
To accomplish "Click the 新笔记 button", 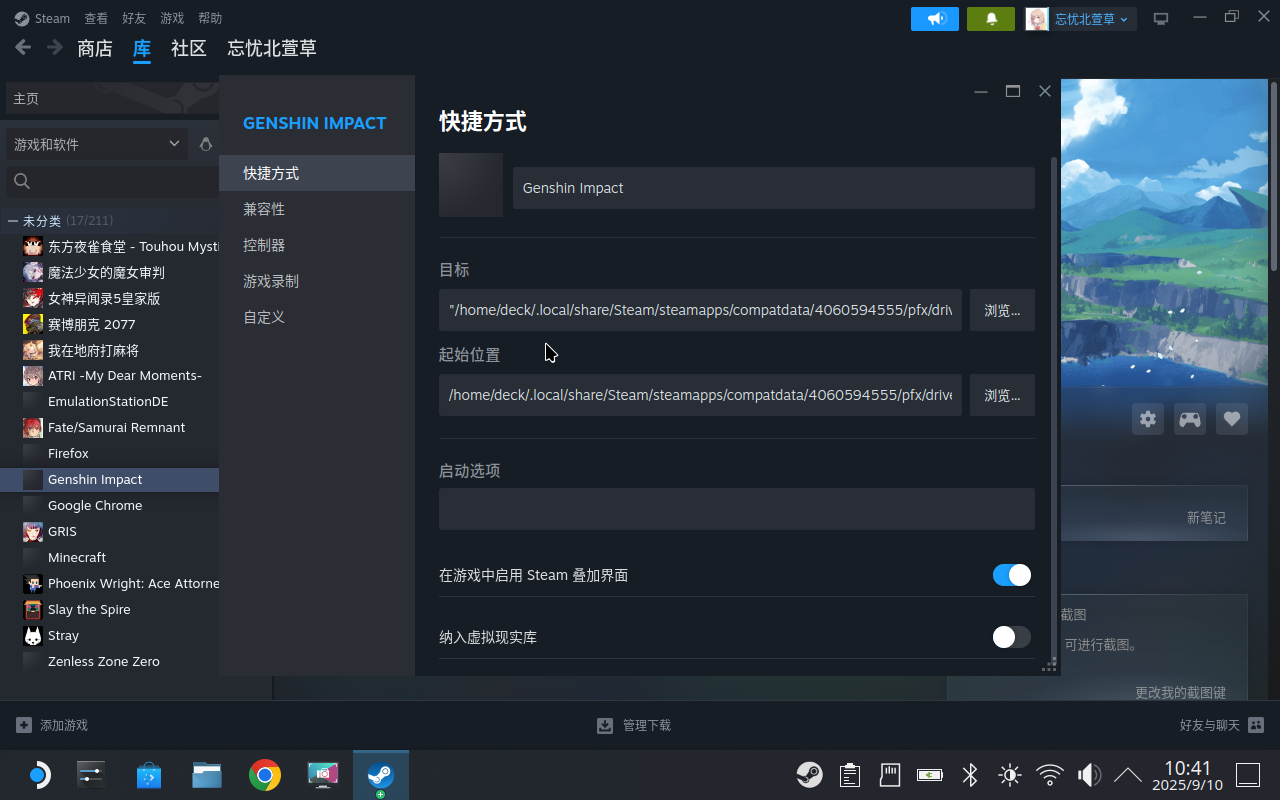I will click(1206, 517).
